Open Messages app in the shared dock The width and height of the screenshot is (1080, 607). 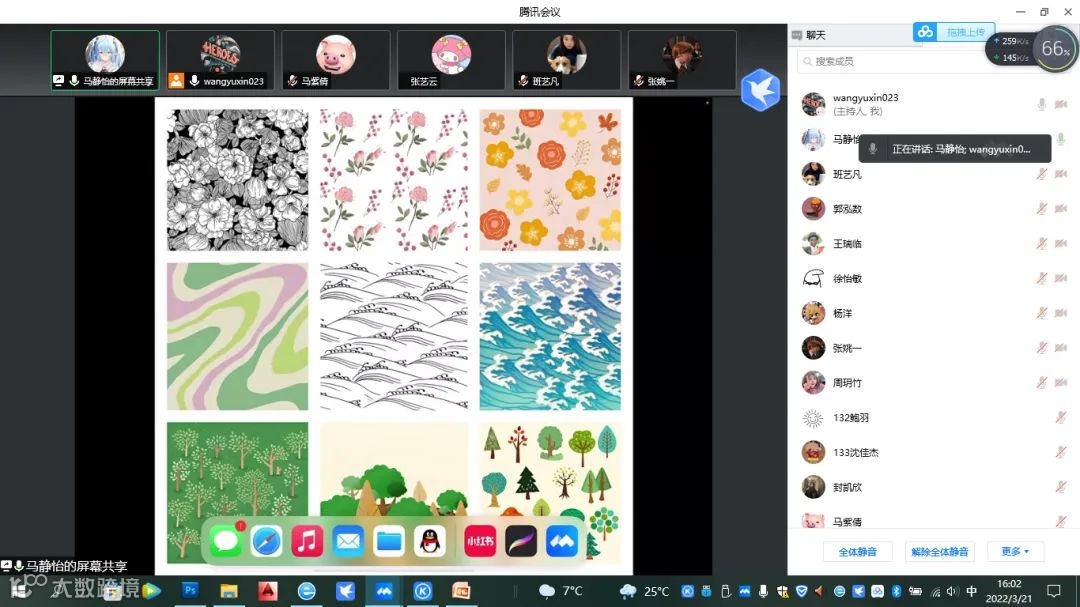pyautogui.click(x=225, y=542)
